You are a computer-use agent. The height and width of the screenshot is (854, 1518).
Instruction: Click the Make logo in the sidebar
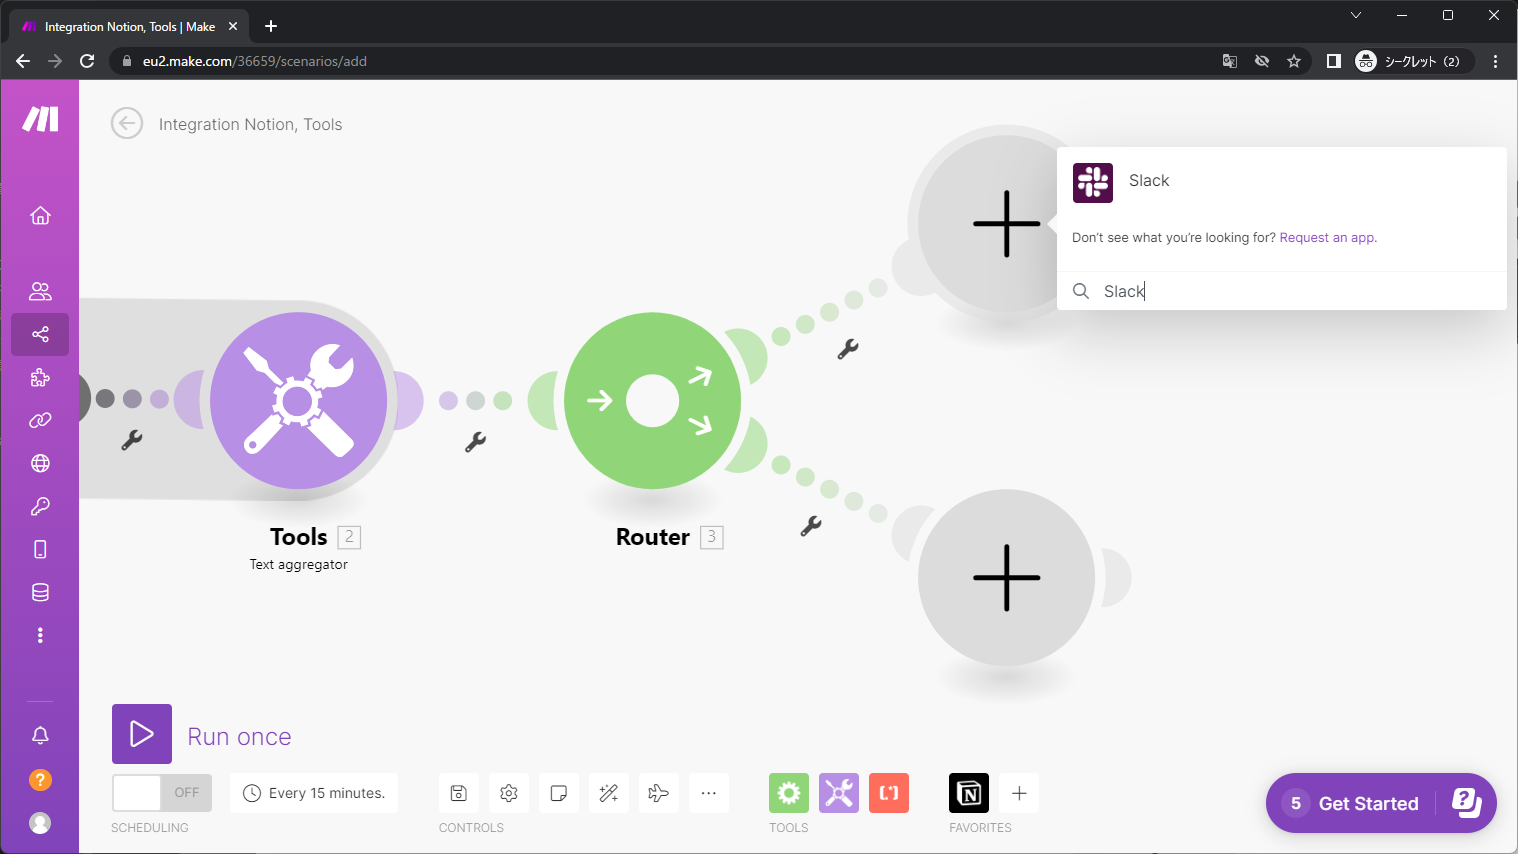tap(40, 119)
